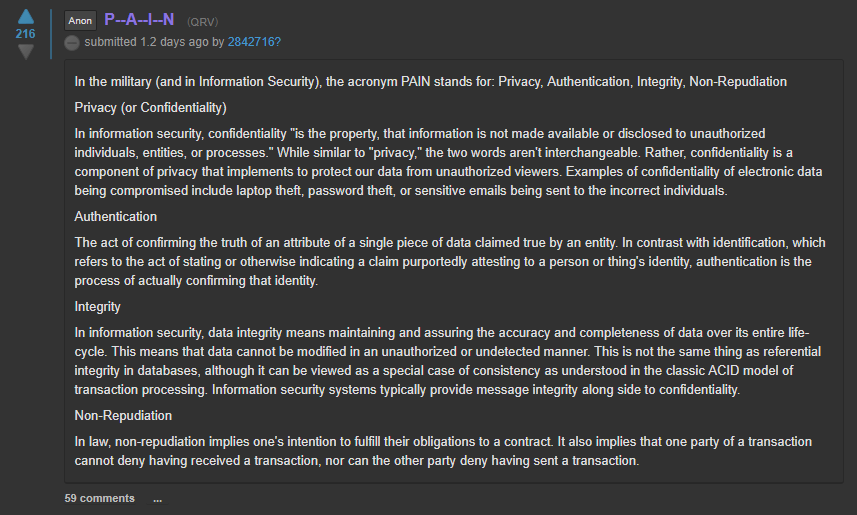Open the 59 comments link
Screen dimensions: 857x515
99,498
